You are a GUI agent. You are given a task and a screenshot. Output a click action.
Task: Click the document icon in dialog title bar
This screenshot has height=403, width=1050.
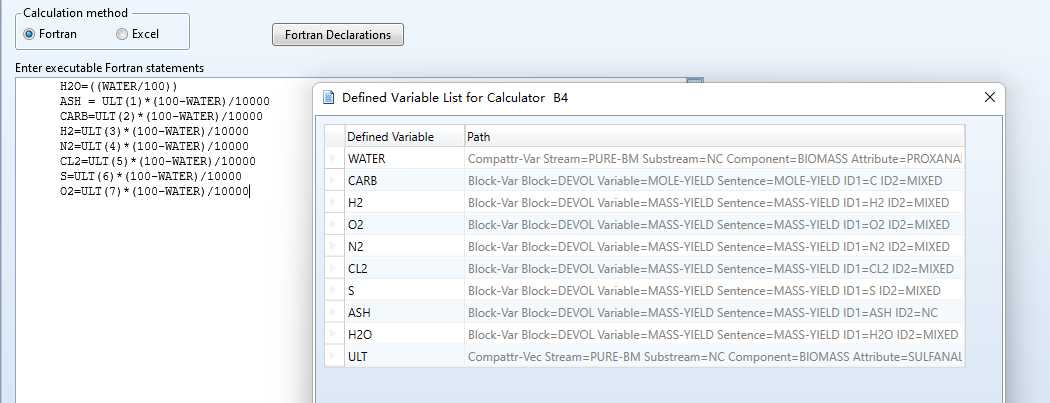click(328, 97)
